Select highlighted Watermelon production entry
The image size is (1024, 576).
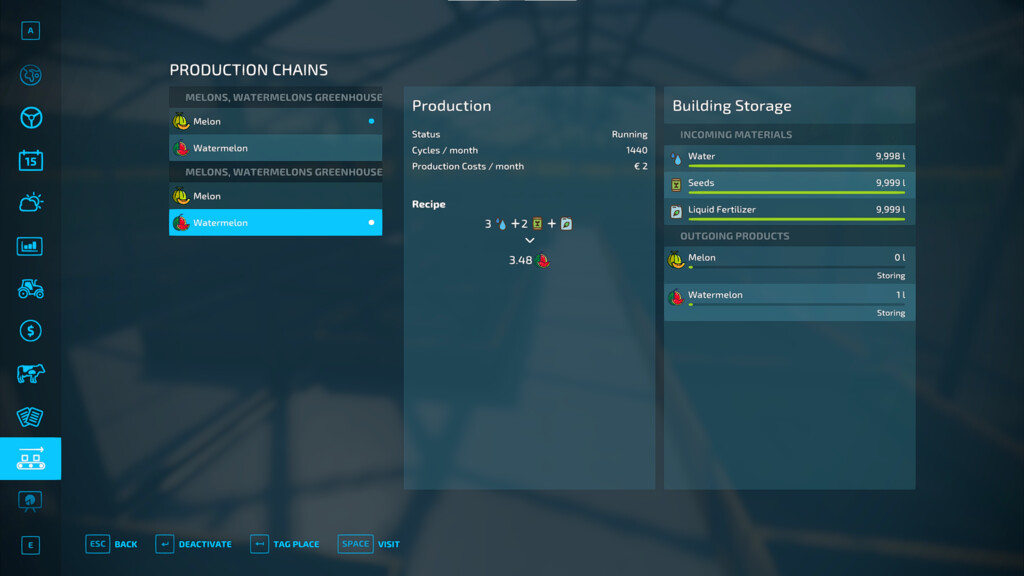click(276, 223)
